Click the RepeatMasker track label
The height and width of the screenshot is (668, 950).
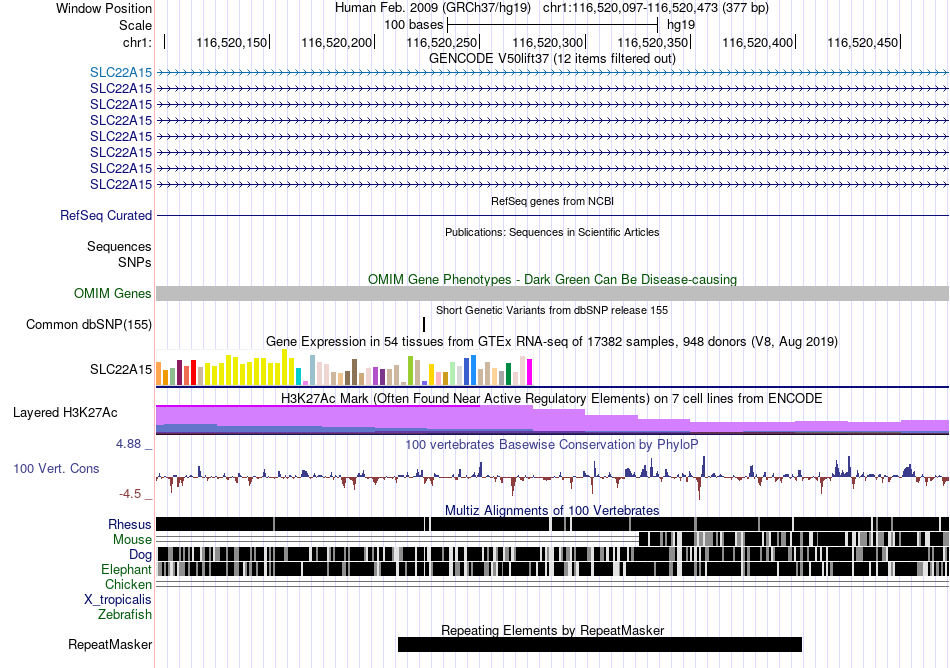pos(110,644)
